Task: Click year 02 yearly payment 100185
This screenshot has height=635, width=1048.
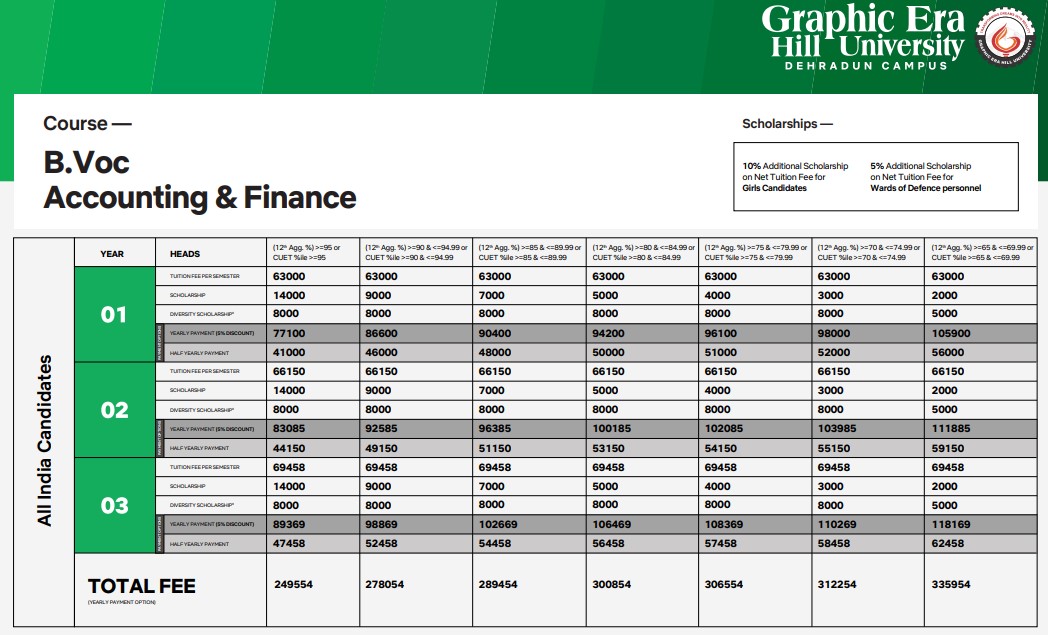Action: click(612, 428)
